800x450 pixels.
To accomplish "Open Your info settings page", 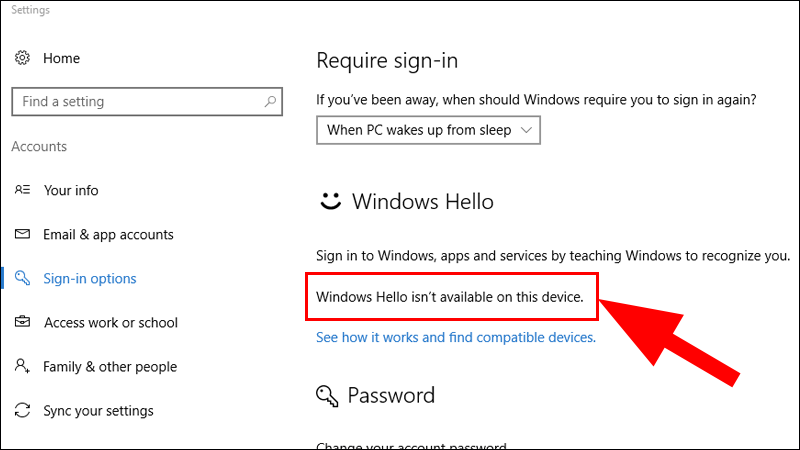I will pos(71,190).
